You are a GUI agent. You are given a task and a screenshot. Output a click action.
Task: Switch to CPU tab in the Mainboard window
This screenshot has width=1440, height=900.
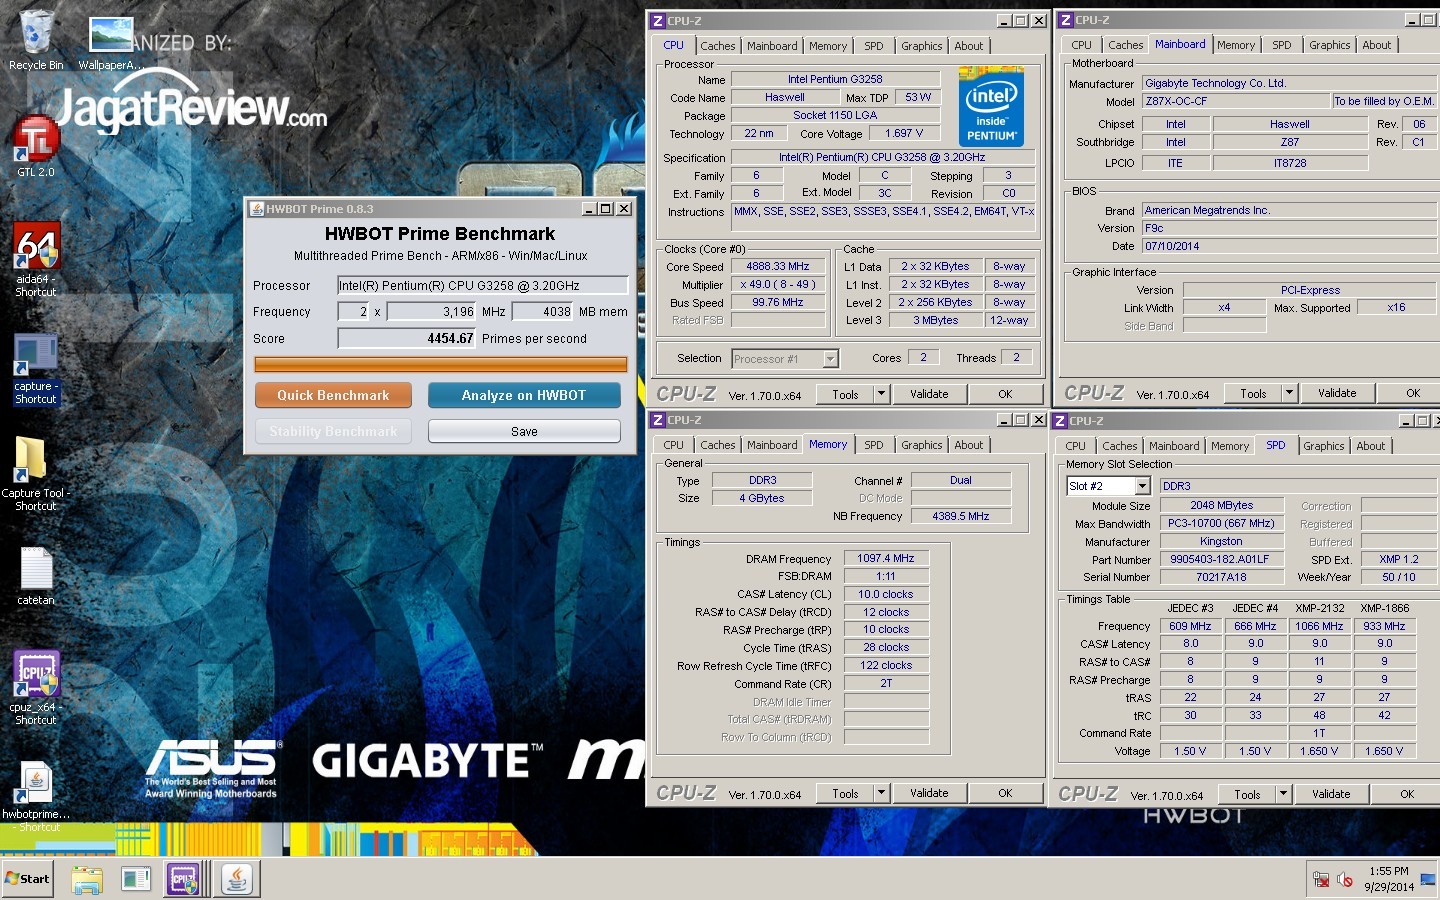point(1081,45)
